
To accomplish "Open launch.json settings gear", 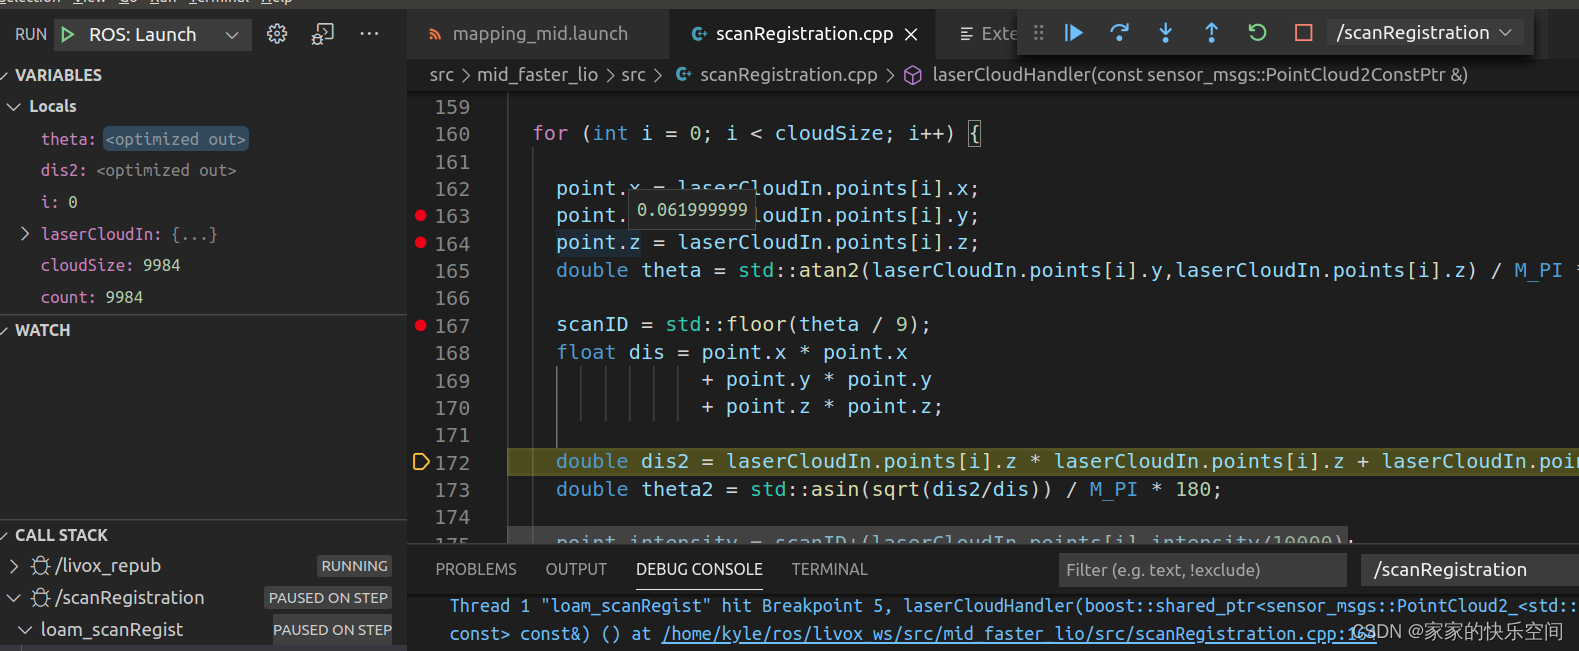I will (x=277, y=34).
